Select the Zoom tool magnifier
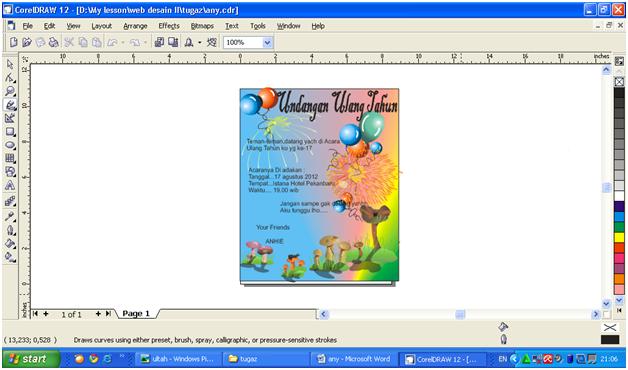 click(10, 91)
